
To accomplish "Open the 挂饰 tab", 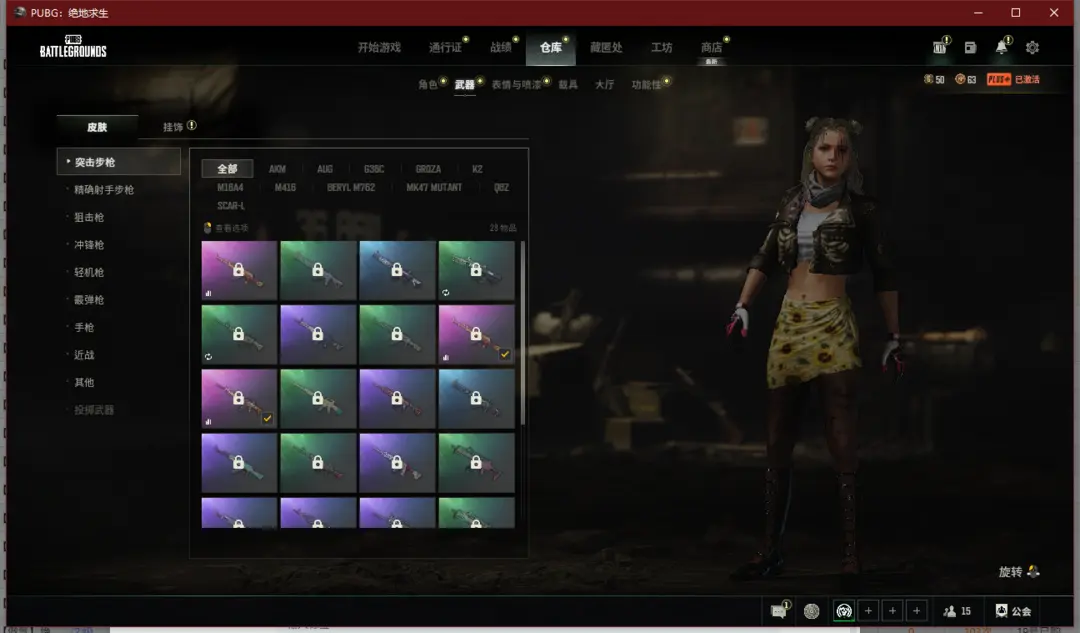I will [x=174, y=127].
